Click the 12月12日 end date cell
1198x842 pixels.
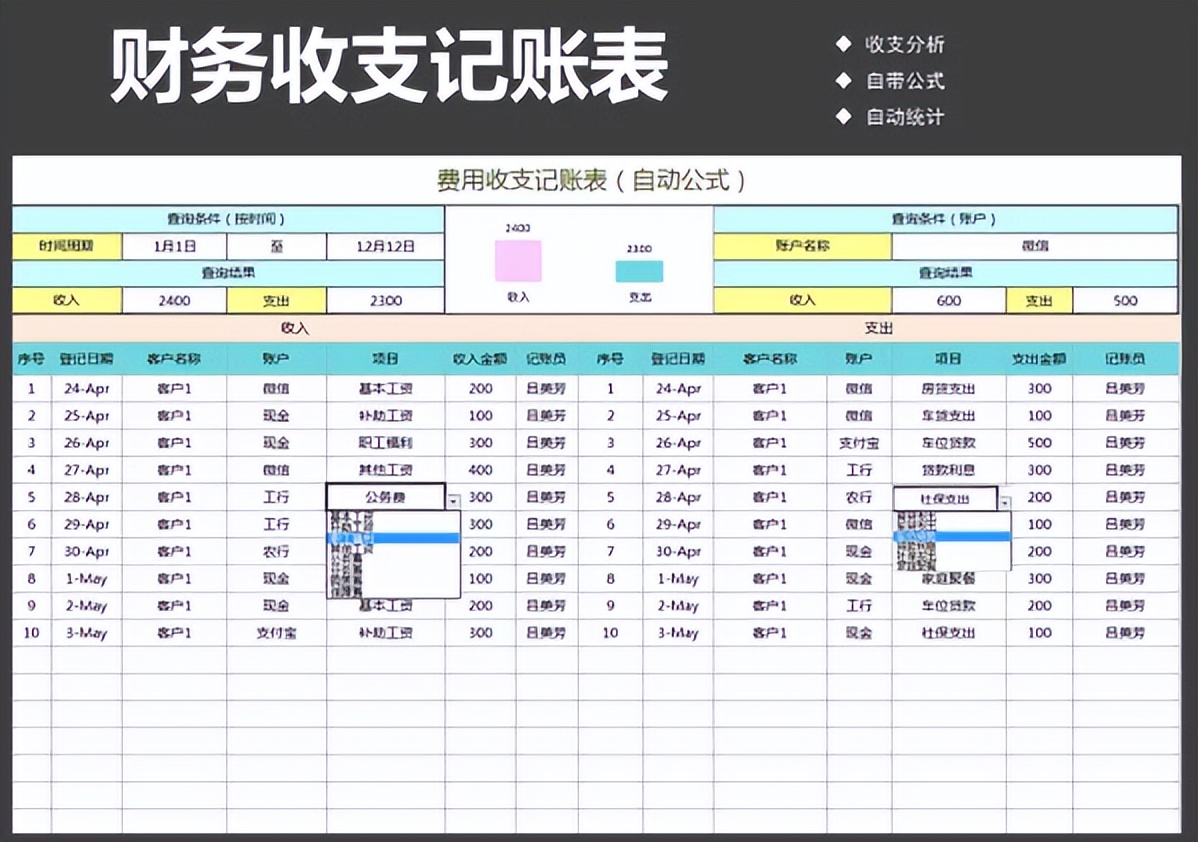(x=385, y=245)
